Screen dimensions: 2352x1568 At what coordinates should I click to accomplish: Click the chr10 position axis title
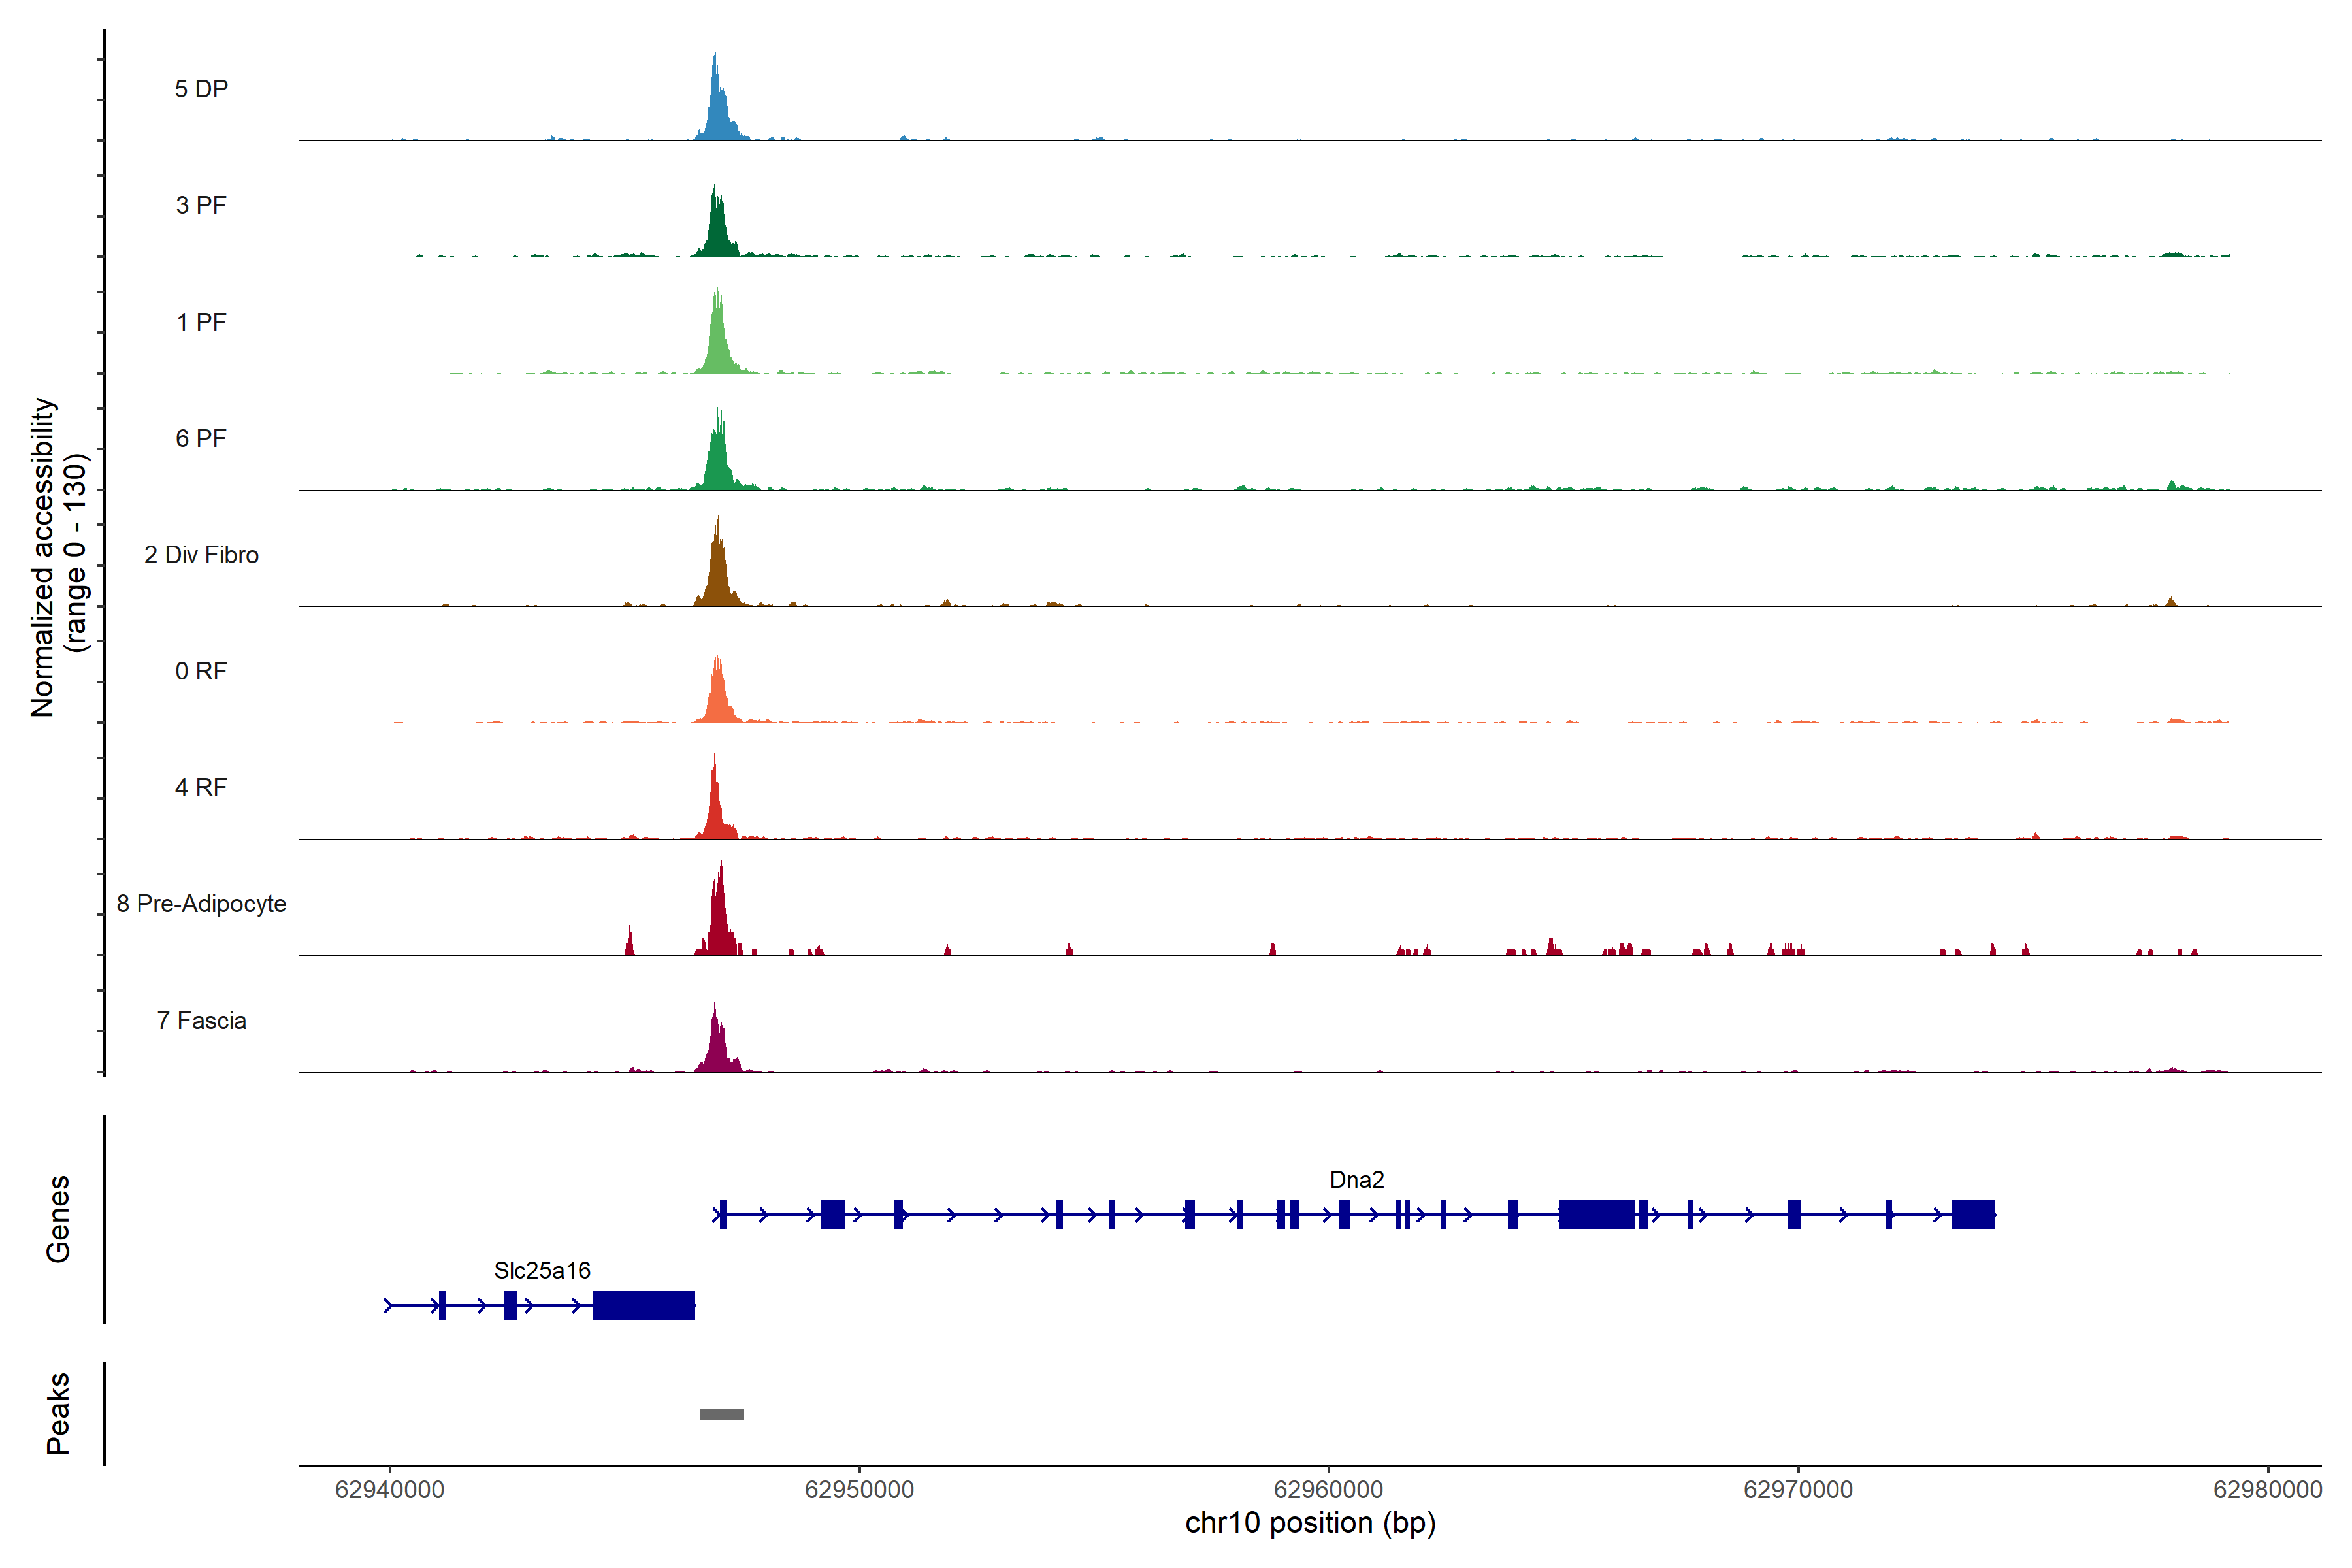pos(1310,1523)
